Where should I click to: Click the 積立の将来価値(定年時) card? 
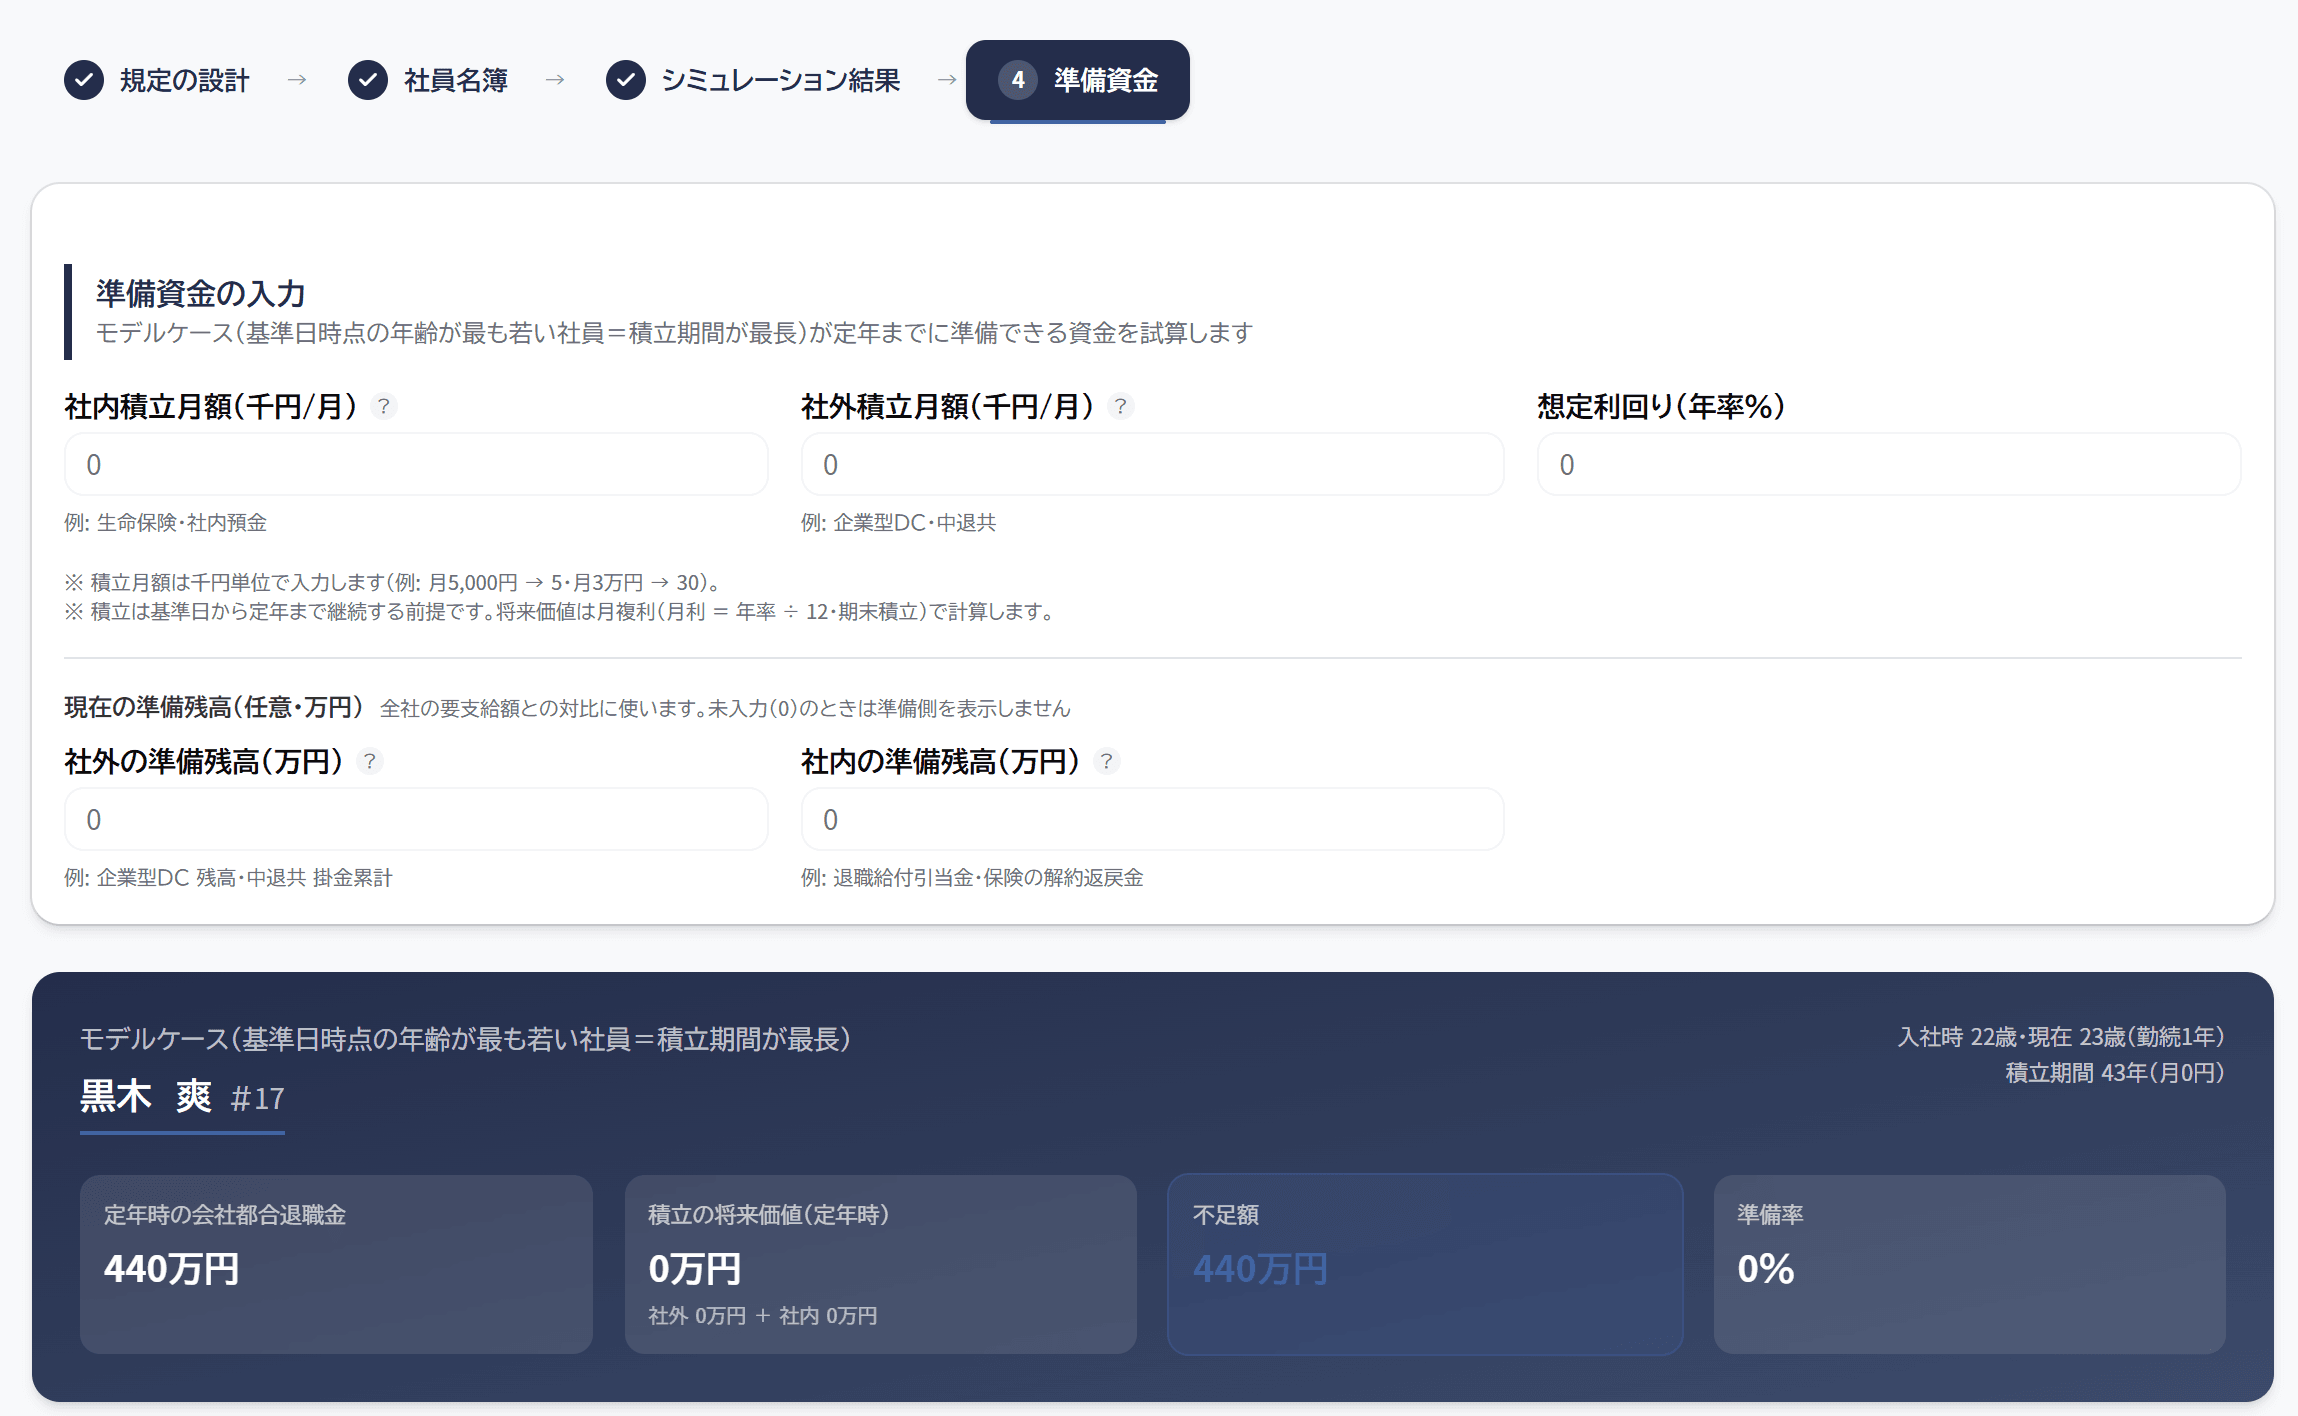pos(881,1264)
